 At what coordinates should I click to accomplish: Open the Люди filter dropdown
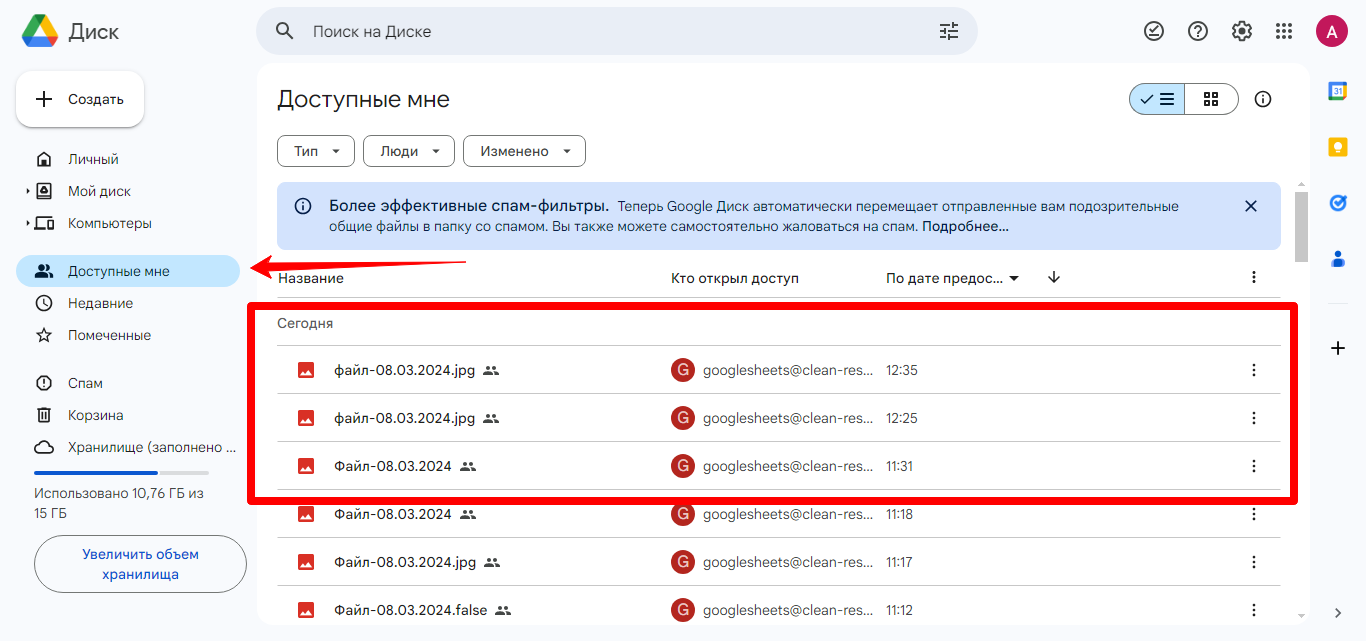409,151
